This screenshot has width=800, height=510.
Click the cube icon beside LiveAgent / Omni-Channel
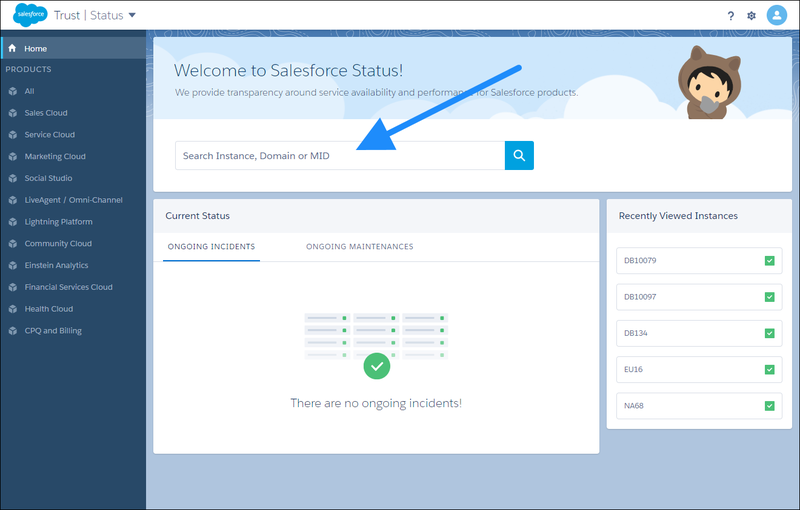pos(13,200)
